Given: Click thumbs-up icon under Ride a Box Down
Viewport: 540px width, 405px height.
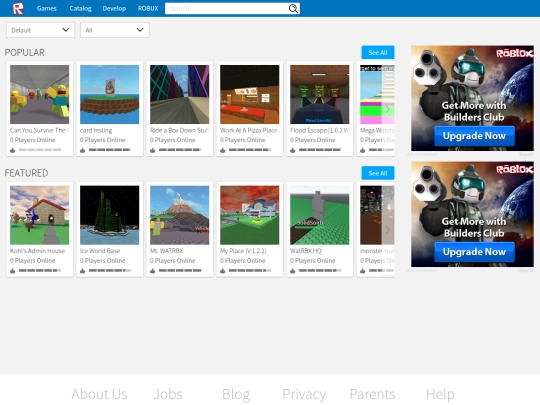Looking at the screenshot, I should tap(153, 150).
